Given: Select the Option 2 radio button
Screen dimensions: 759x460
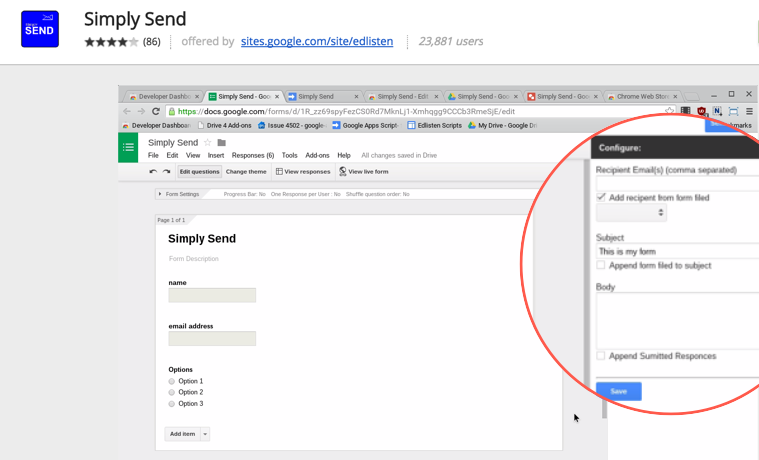Looking at the screenshot, I should [x=171, y=392].
